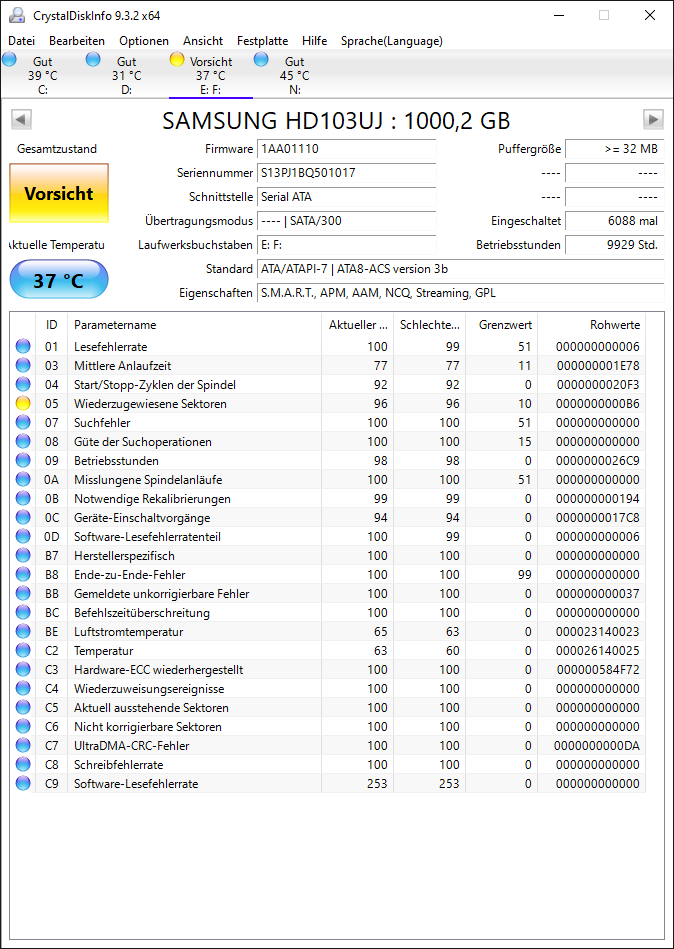The height and width of the screenshot is (949, 674).
Task: Click the Standard field ATA/ATAPI-7
Action: 460,269
